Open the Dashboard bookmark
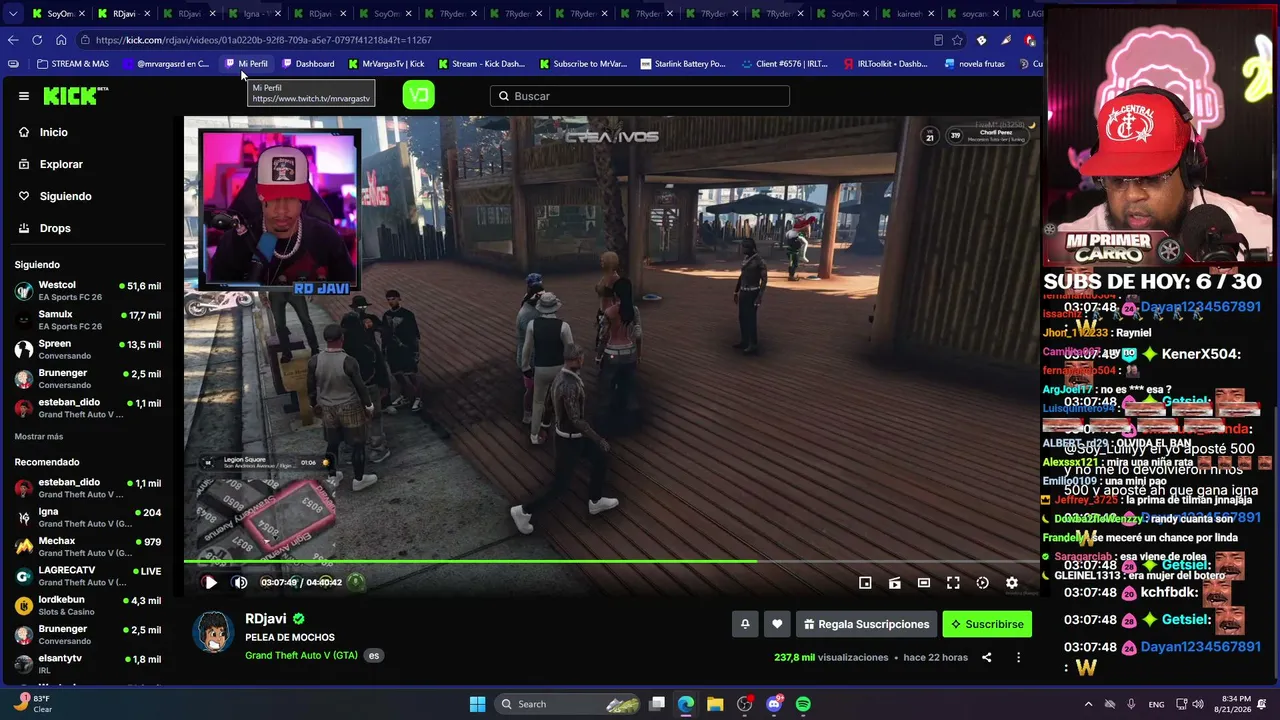 tap(308, 64)
